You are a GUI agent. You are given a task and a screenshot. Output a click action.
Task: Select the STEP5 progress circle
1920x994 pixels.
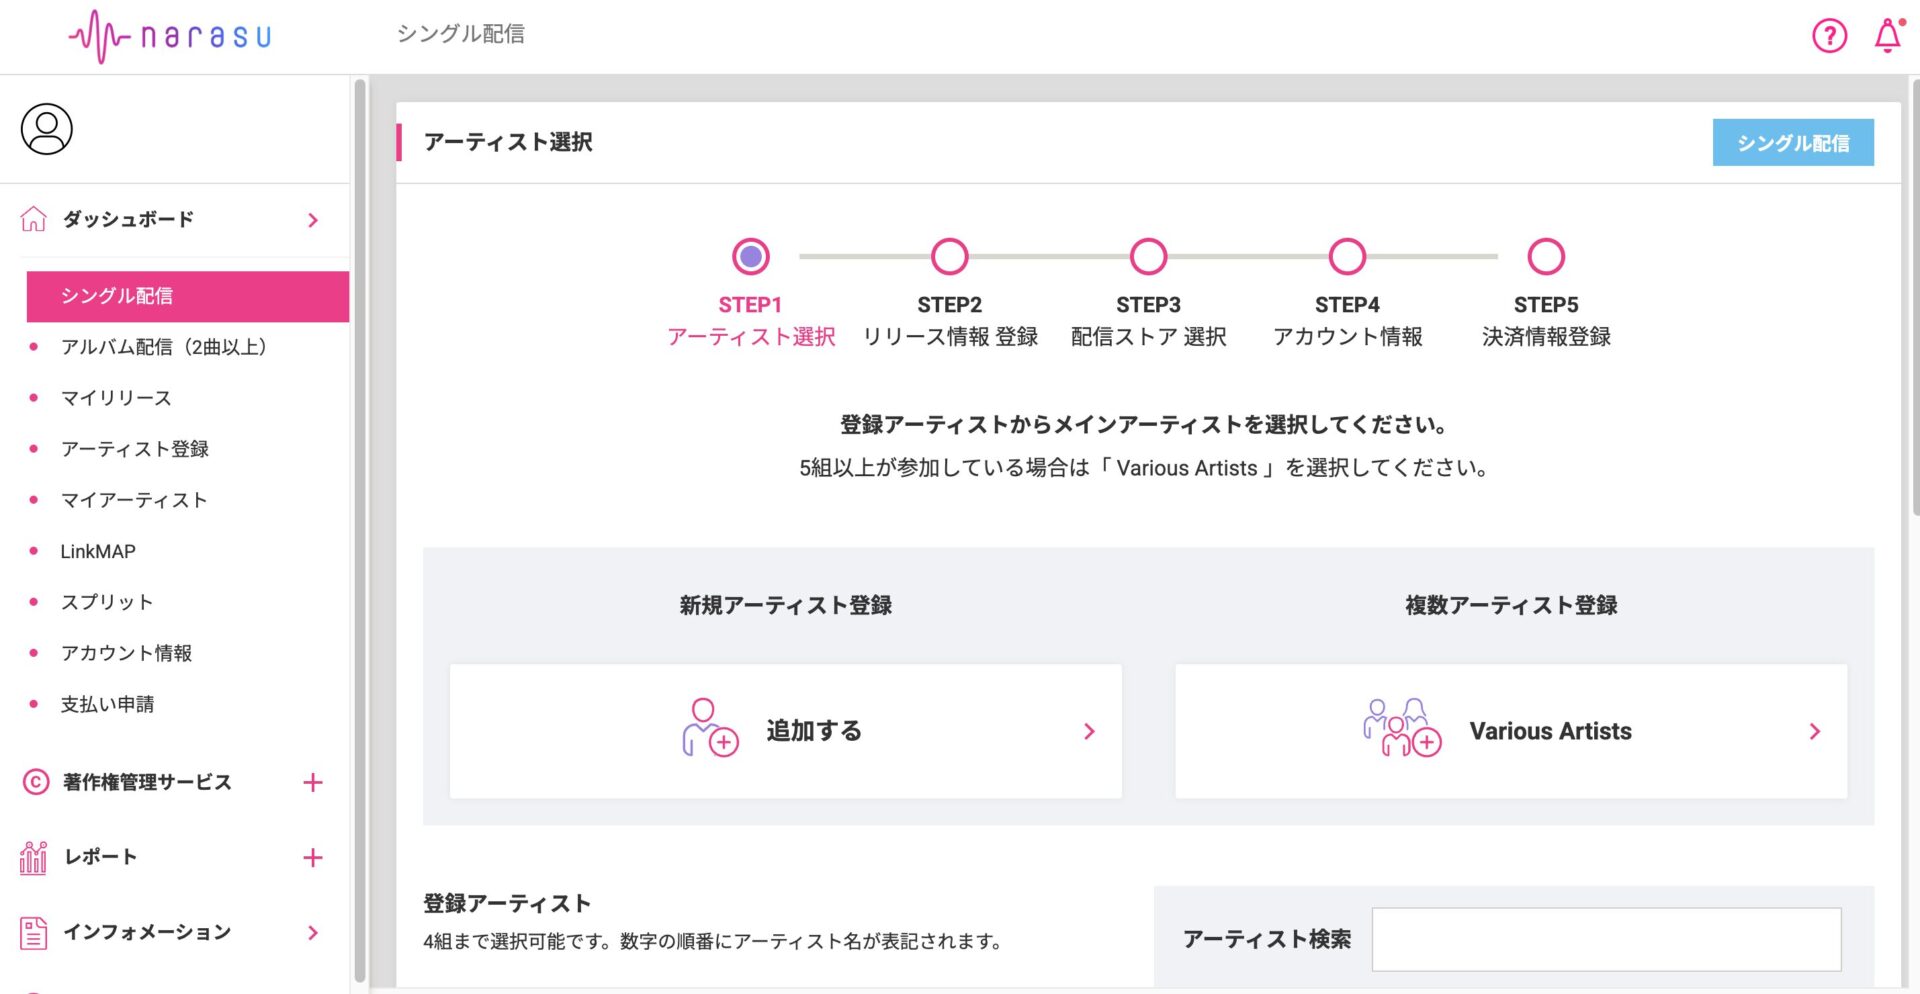(x=1546, y=256)
